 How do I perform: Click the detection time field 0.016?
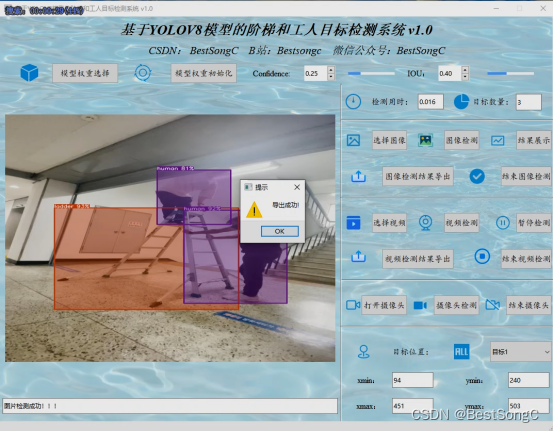tap(430, 102)
